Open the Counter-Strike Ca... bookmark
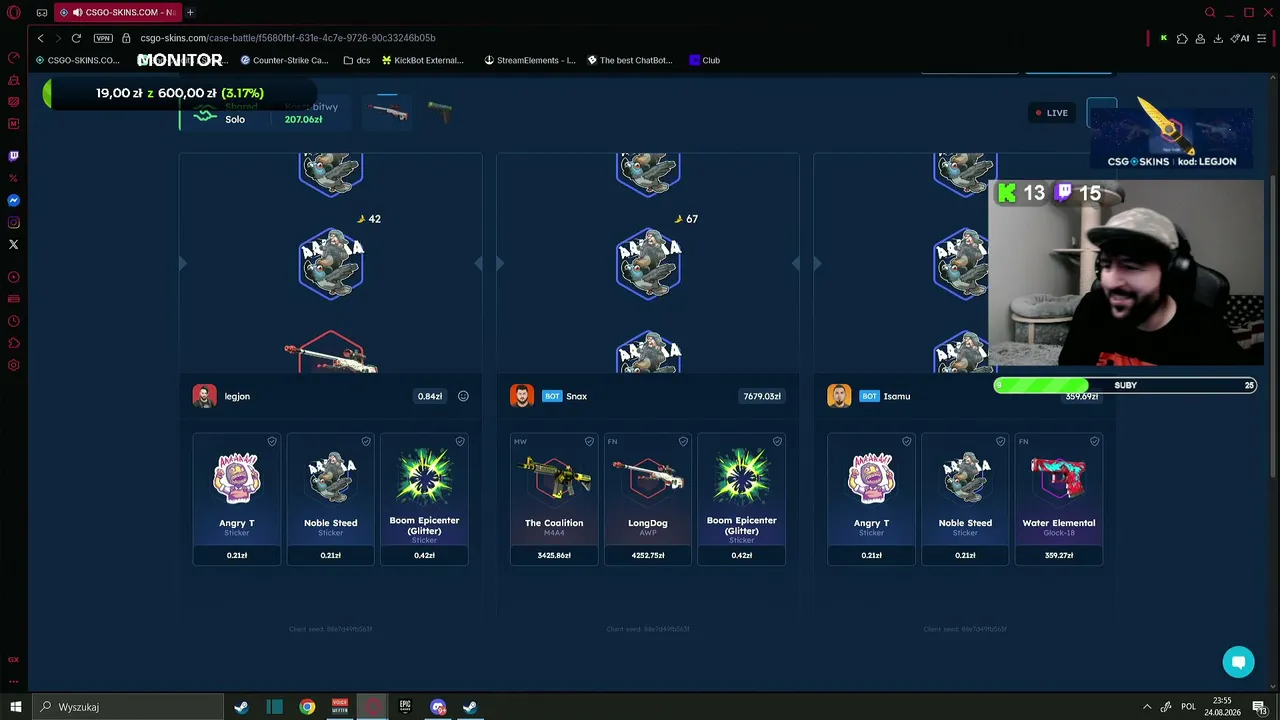Screen dimensions: 1280x720 (x=284, y=60)
